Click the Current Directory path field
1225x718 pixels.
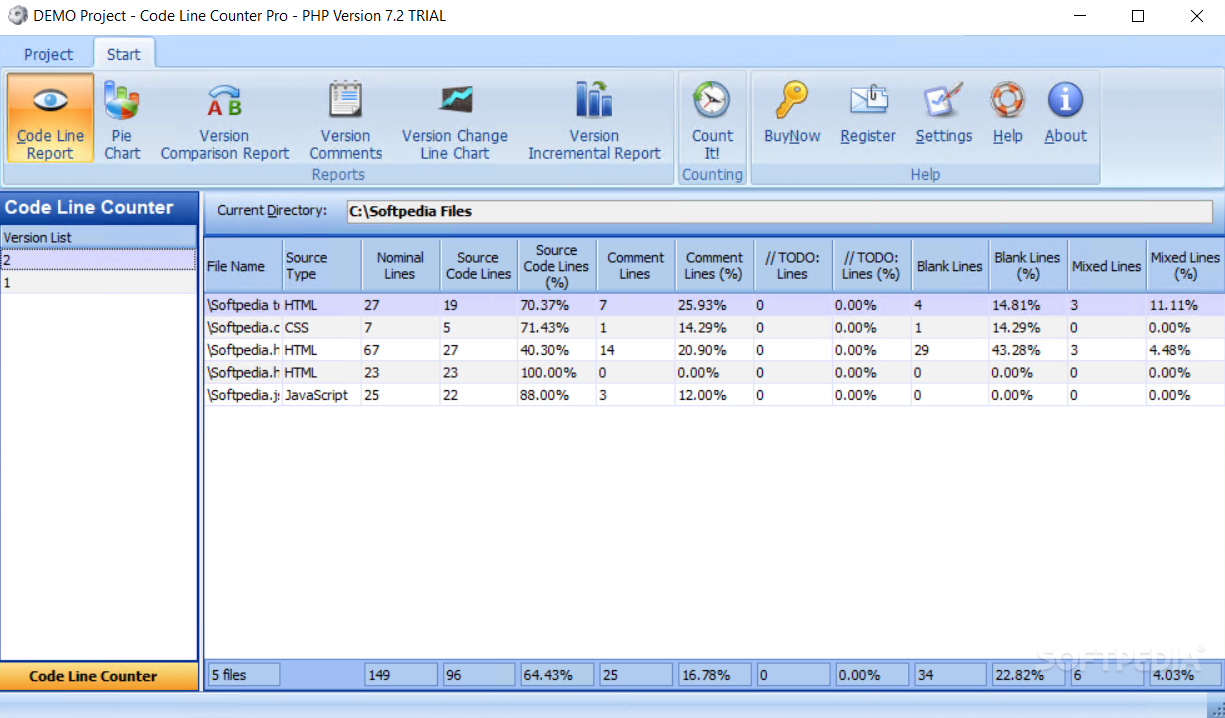(779, 211)
